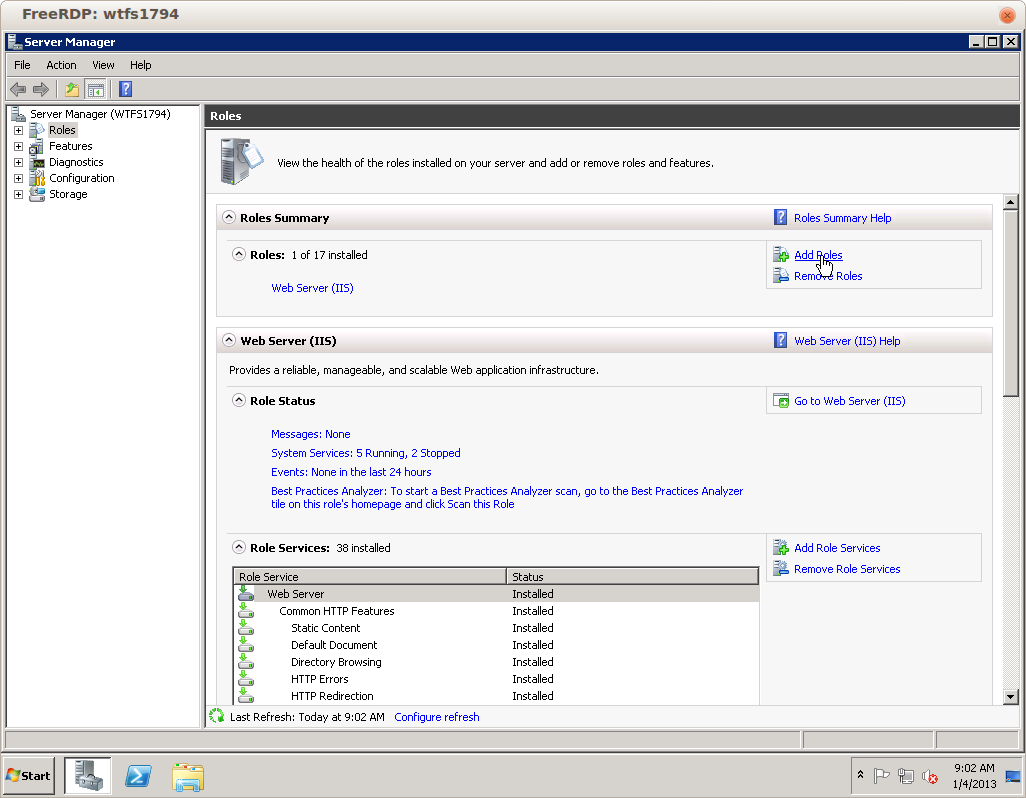Select the Features node icon in tree
Screen dimensions: 1026x798
tap(37, 146)
